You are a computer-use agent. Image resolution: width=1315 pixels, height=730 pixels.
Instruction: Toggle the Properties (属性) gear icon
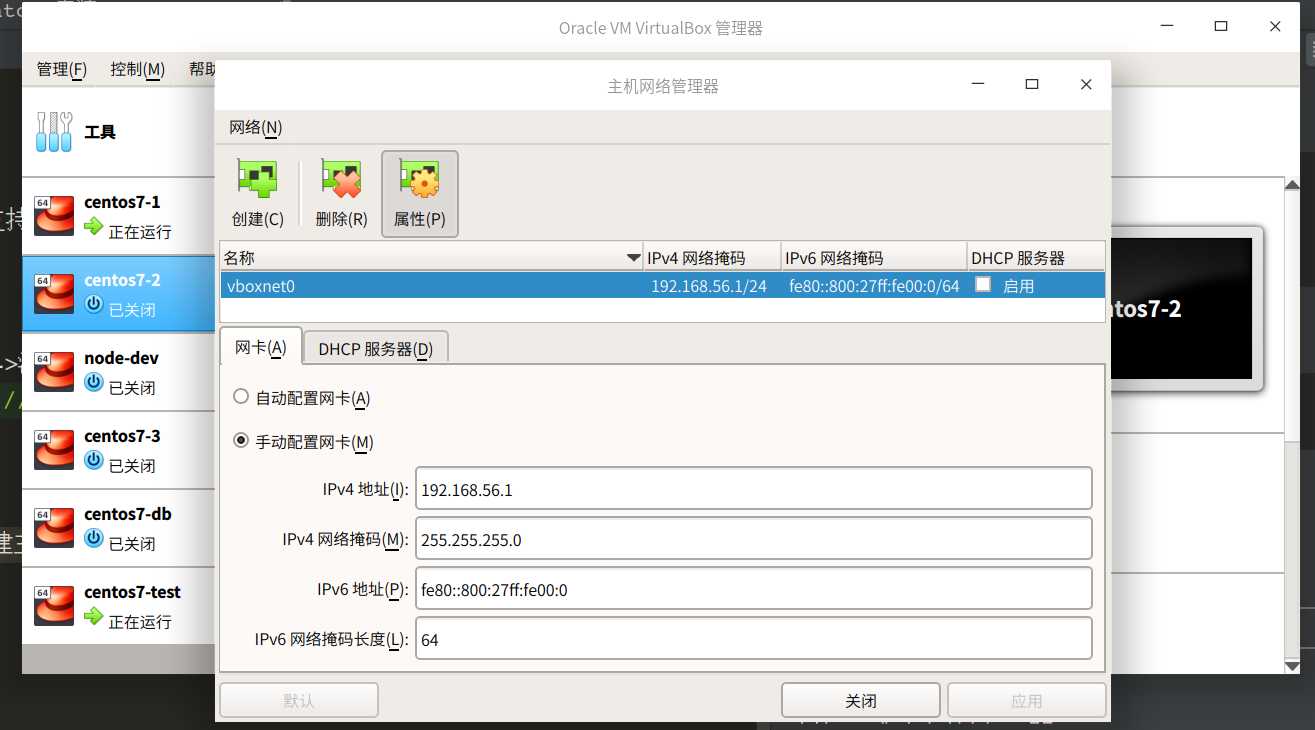coord(420,181)
